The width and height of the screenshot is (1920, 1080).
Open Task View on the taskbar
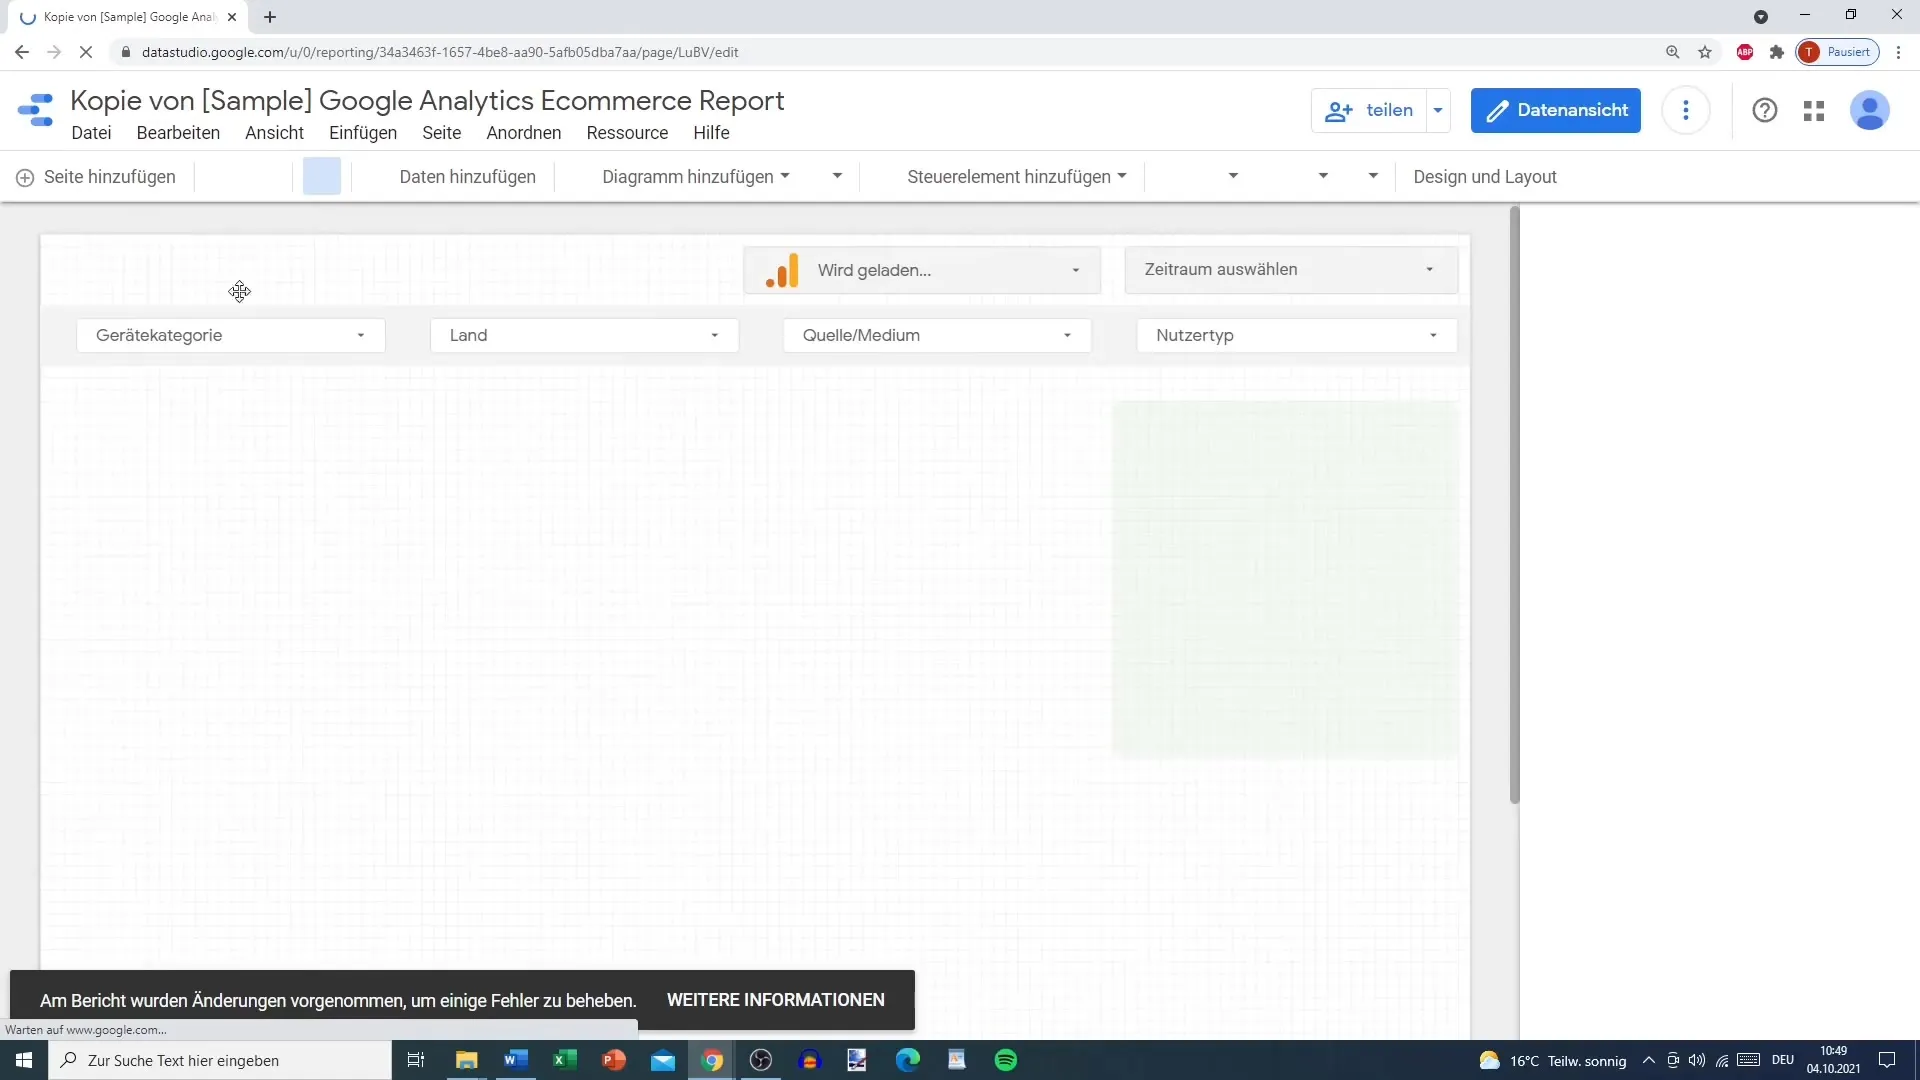tap(416, 1060)
